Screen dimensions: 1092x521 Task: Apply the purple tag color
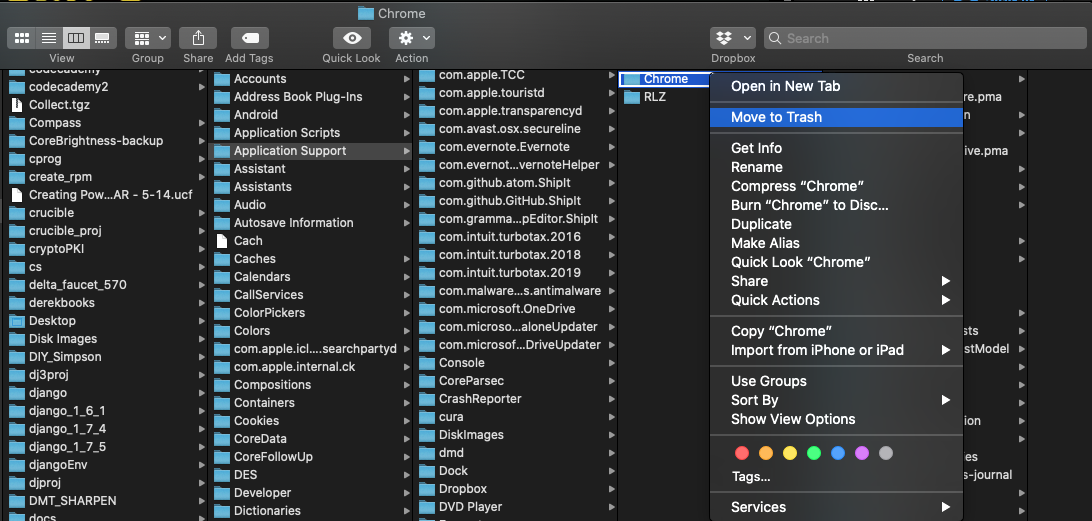[x=862, y=453]
